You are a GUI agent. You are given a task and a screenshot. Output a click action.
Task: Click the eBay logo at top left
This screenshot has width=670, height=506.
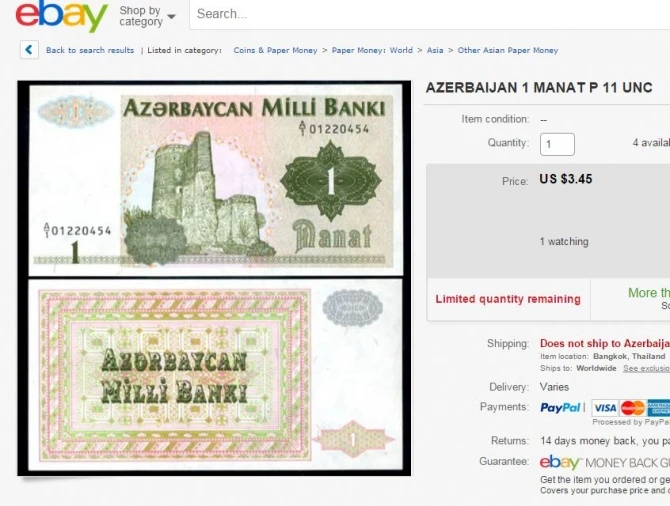point(61,15)
